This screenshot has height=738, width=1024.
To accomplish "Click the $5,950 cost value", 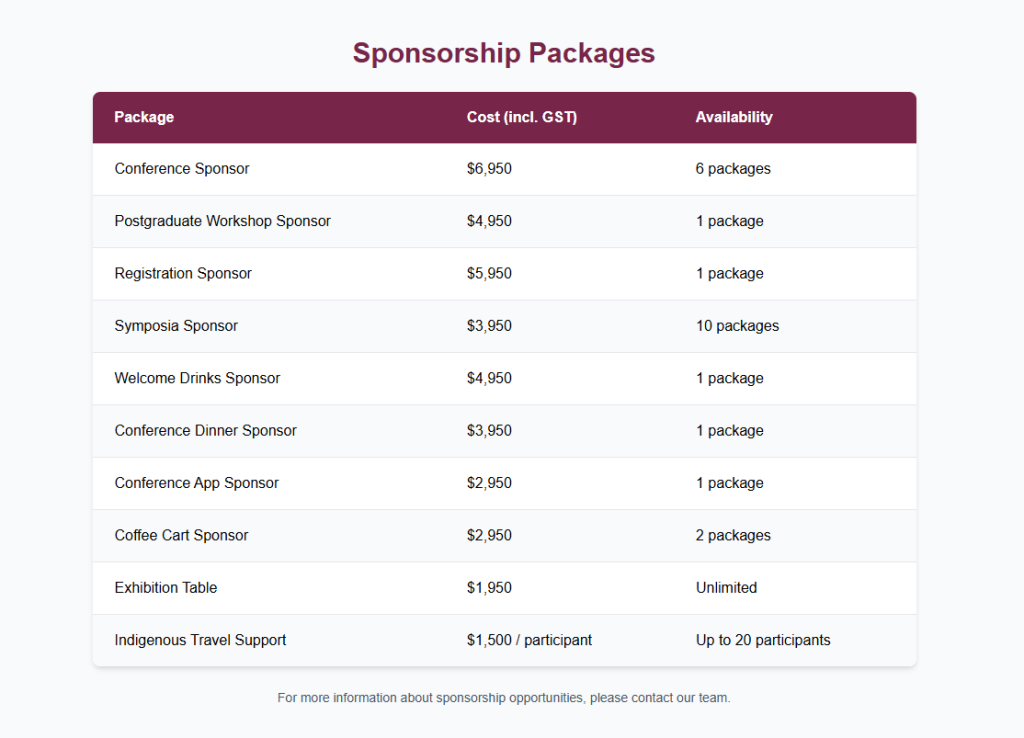I will pos(489,274).
